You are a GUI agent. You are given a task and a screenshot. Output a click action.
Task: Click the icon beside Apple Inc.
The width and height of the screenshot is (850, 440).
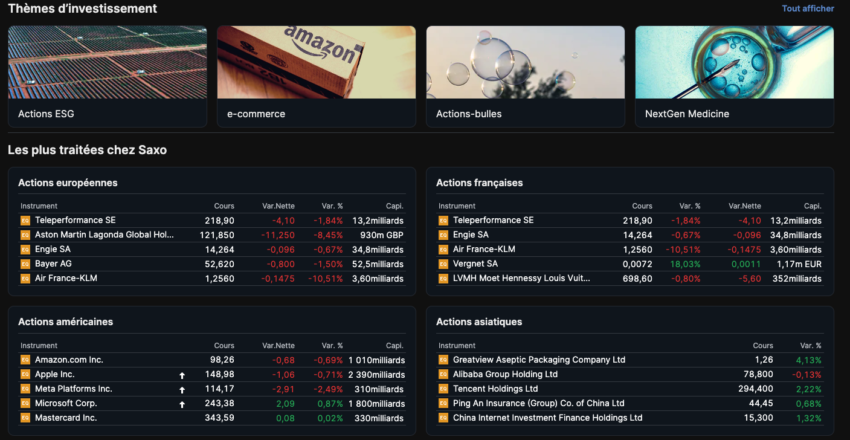25,374
